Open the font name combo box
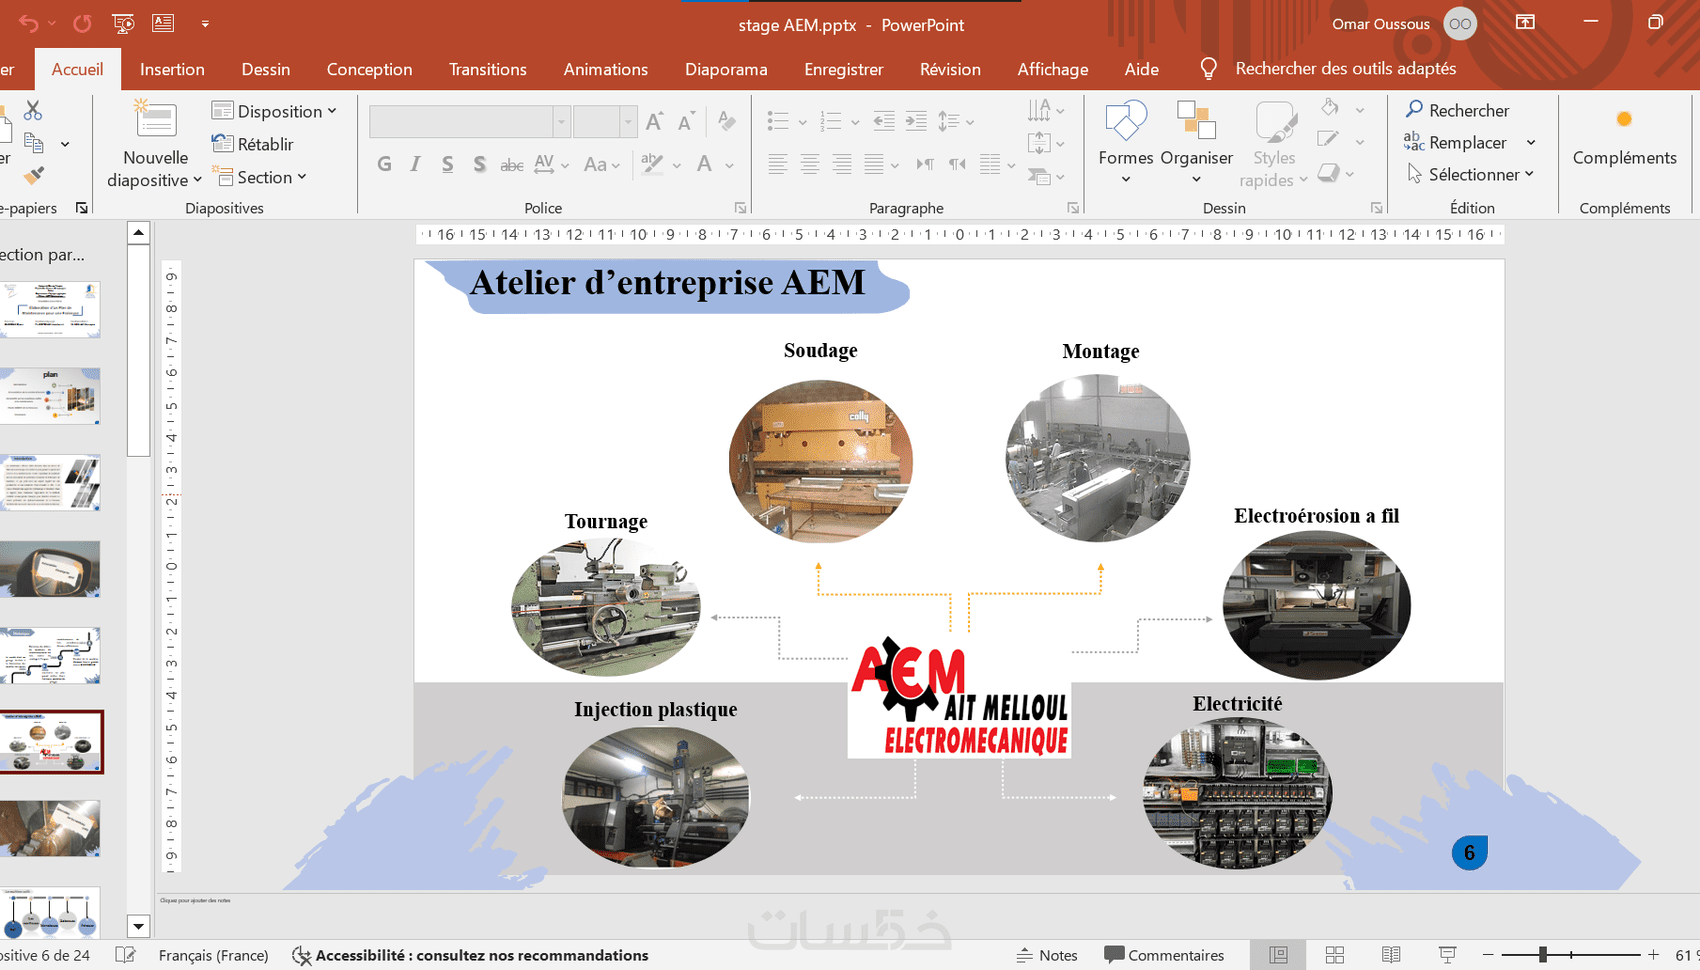 coord(469,122)
